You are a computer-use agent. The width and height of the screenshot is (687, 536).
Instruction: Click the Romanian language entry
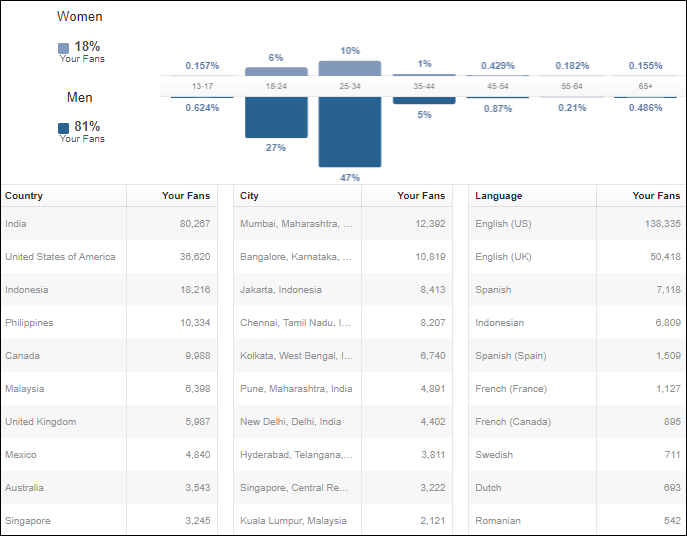pyautogui.click(x=497, y=521)
